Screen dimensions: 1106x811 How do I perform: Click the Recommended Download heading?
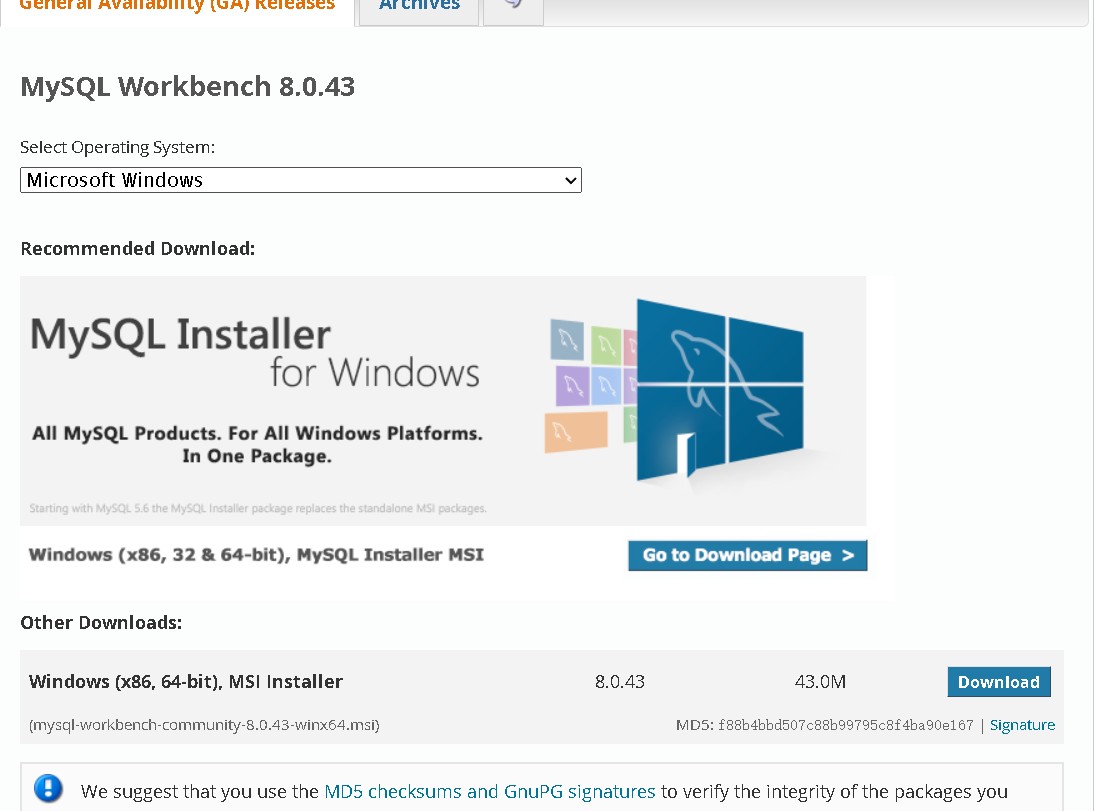138,249
